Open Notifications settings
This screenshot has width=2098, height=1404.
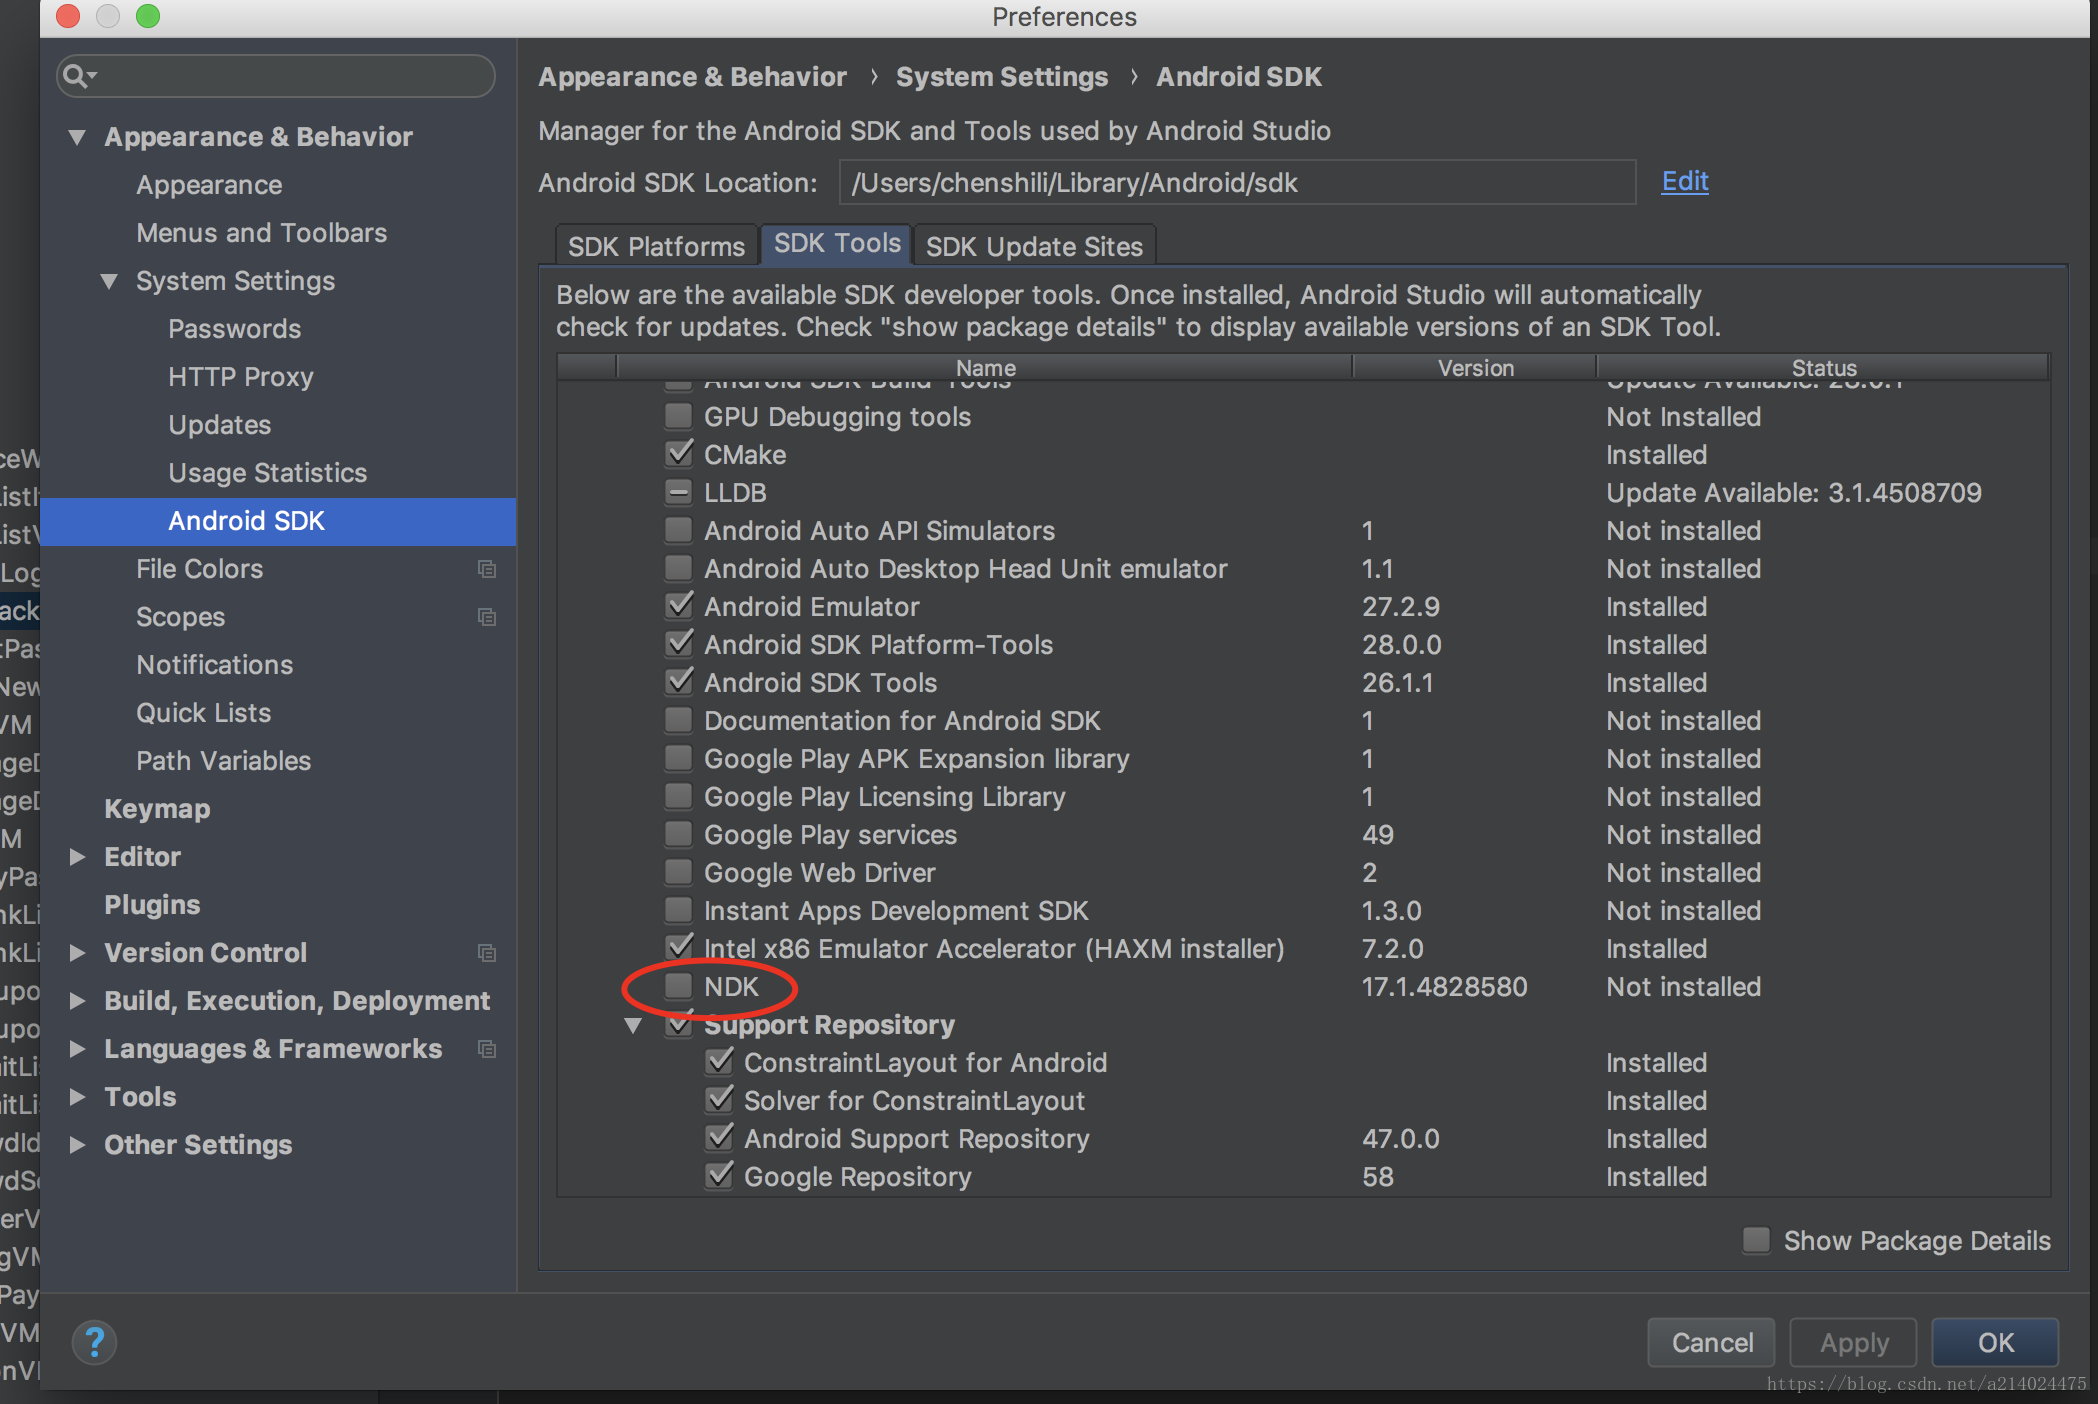click(x=214, y=665)
